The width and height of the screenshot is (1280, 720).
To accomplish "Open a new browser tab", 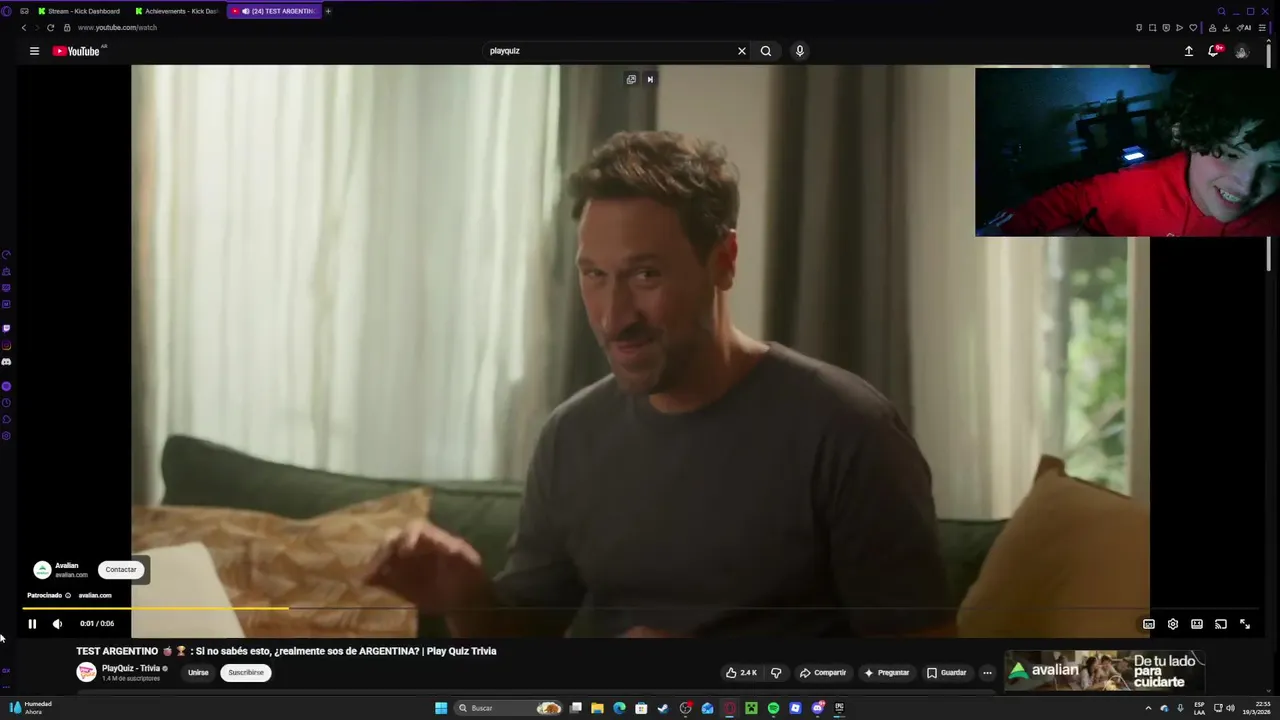I will pyautogui.click(x=328, y=11).
